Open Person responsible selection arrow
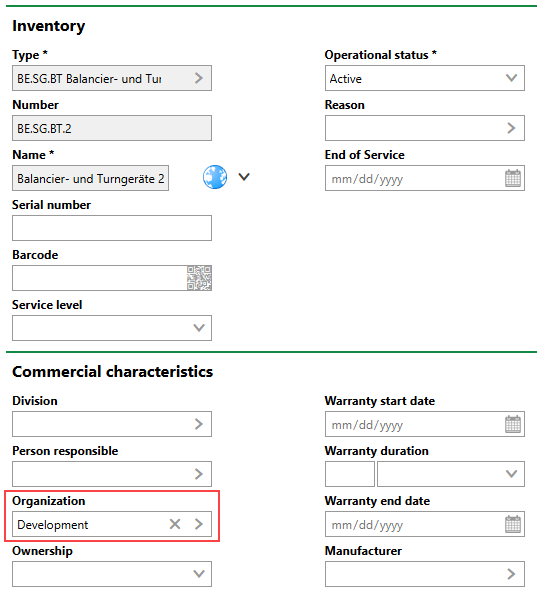 tap(199, 474)
